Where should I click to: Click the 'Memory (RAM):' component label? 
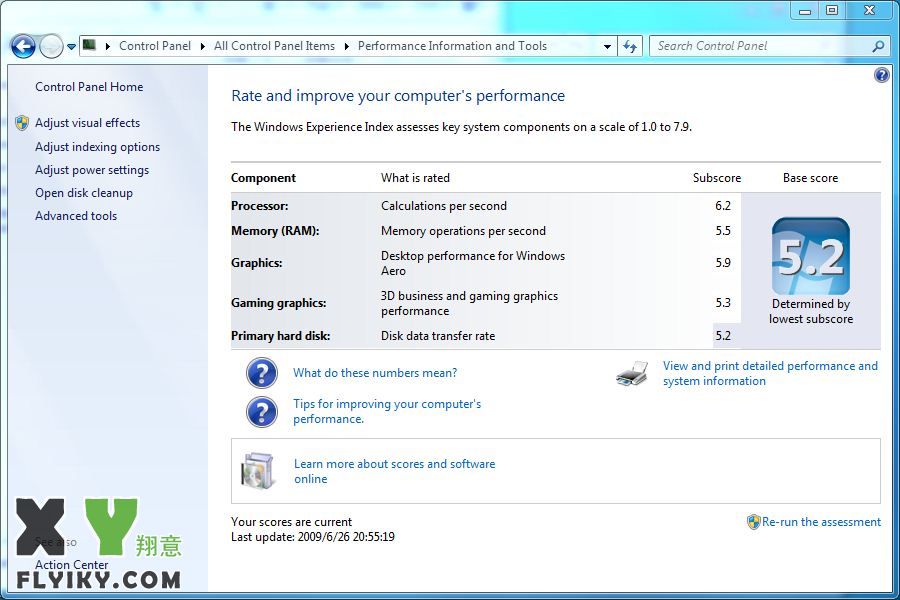(x=275, y=231)
